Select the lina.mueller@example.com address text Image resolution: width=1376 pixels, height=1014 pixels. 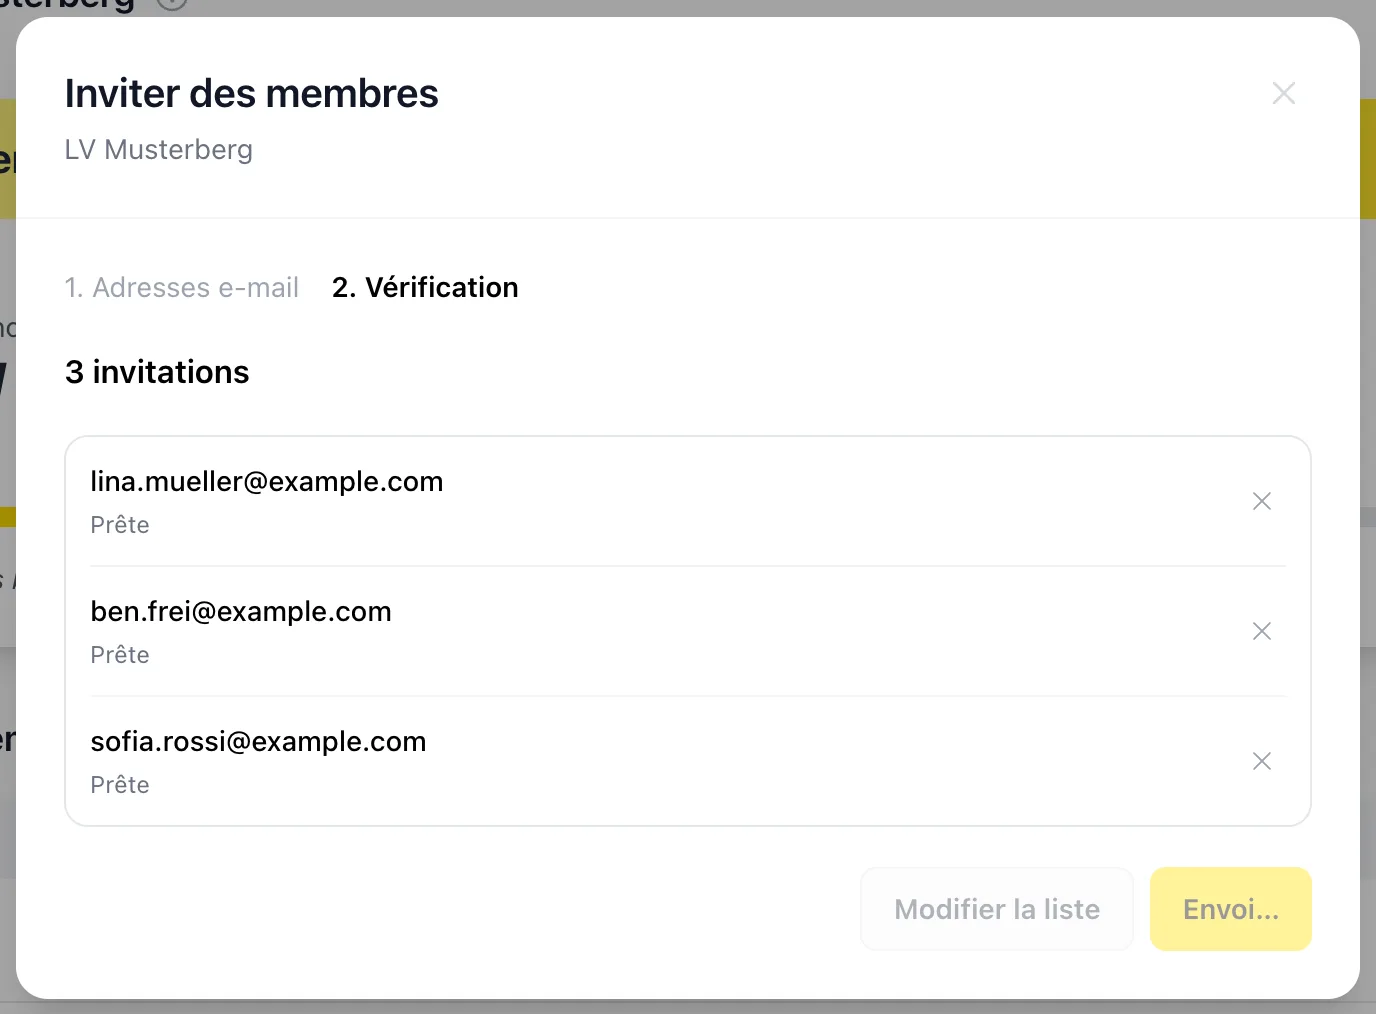pyautogui.click(x=267, y=481)
